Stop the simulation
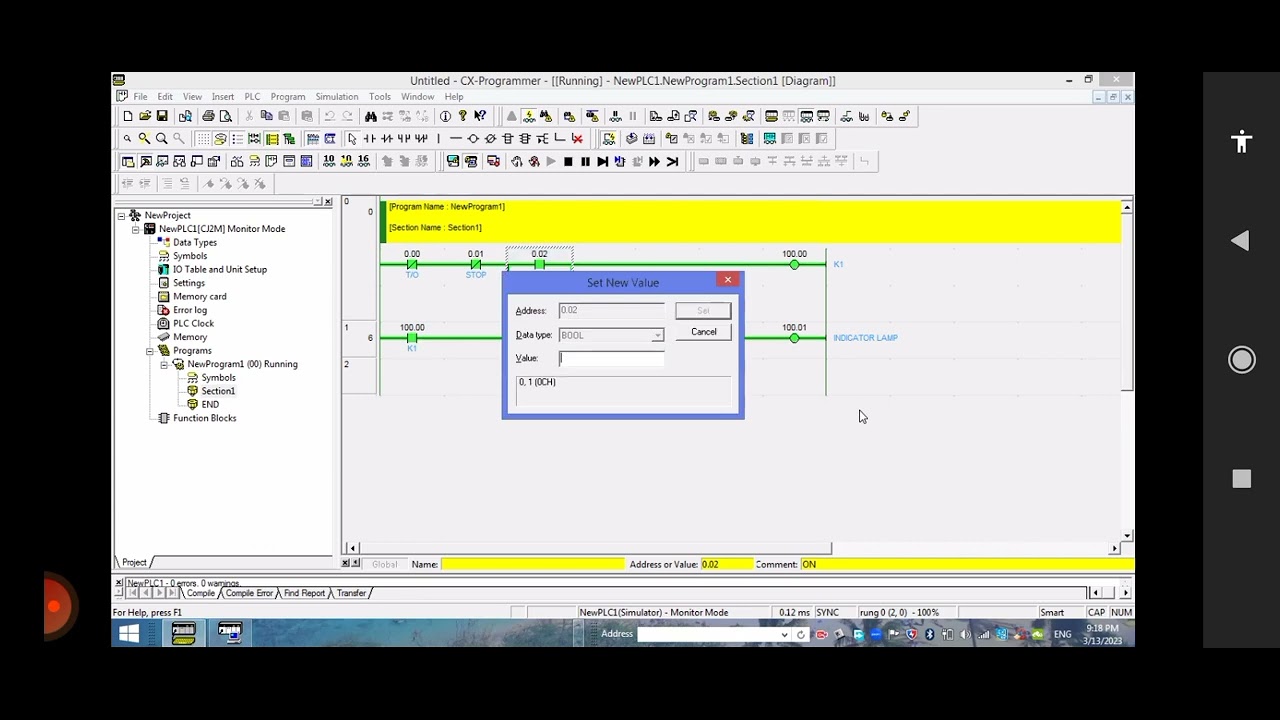The image size is (1280, 720). pos(568,161)
